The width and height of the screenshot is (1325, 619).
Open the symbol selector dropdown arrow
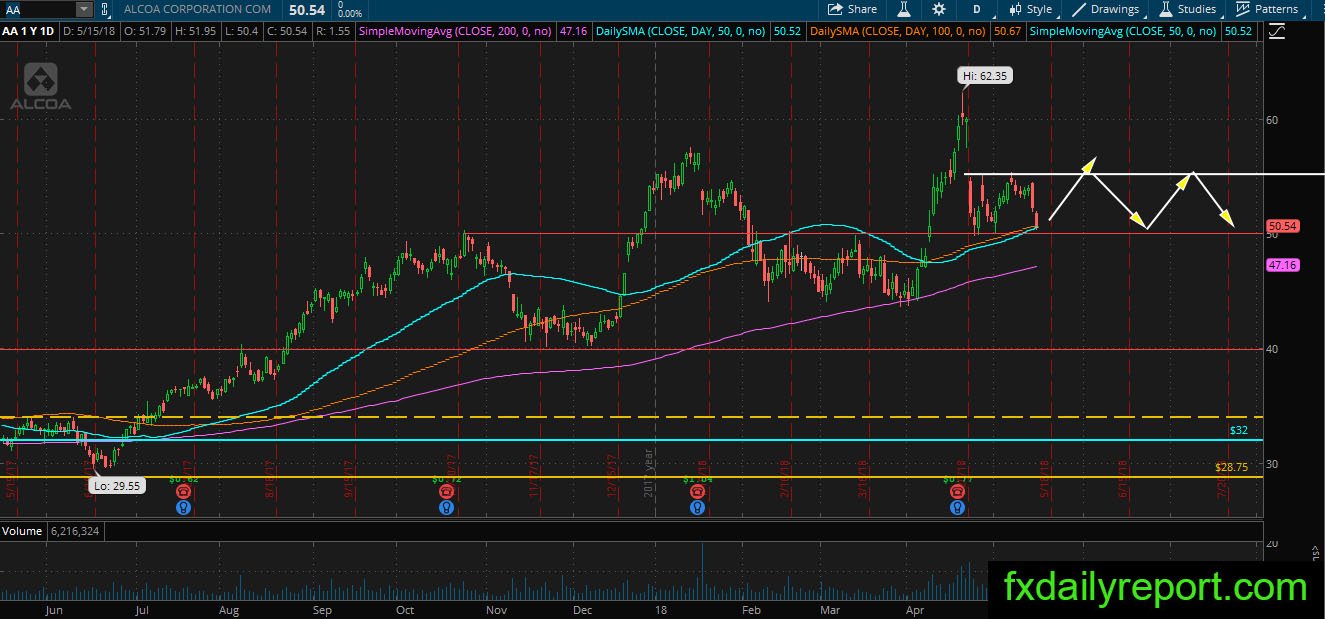coord(84,9)
